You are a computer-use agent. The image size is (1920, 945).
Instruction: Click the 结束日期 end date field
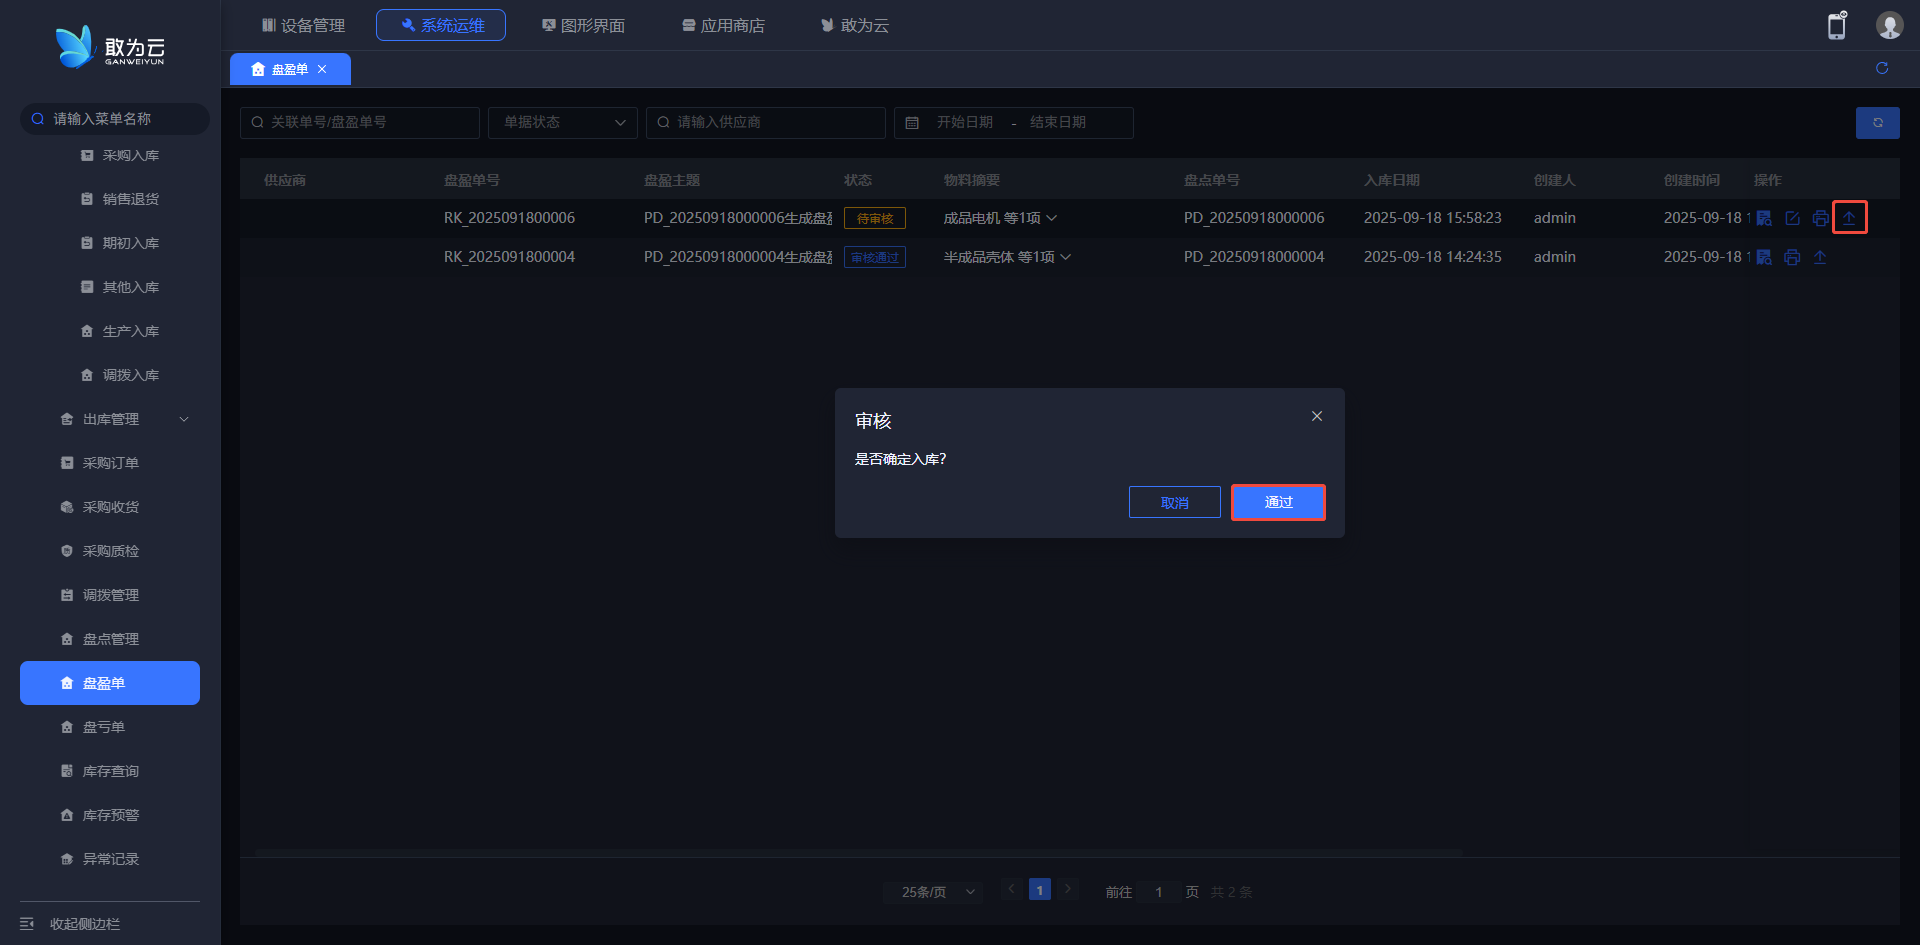[x=1058, y=122]
